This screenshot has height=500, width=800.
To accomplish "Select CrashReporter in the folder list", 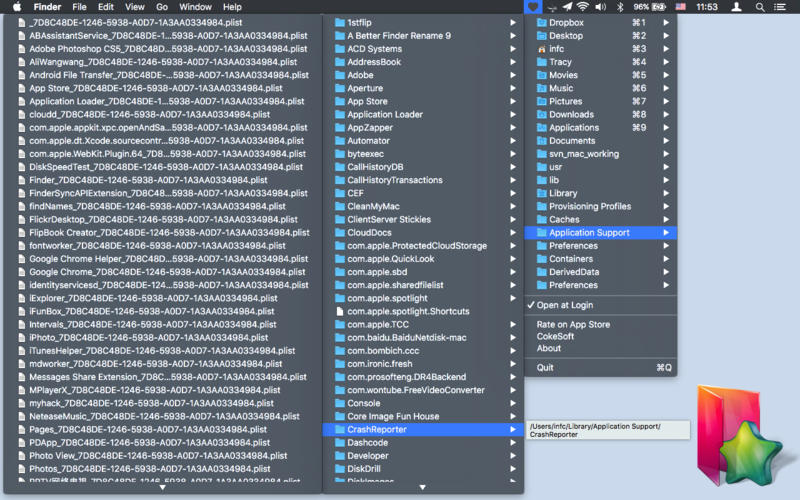I will coord(376,429).
